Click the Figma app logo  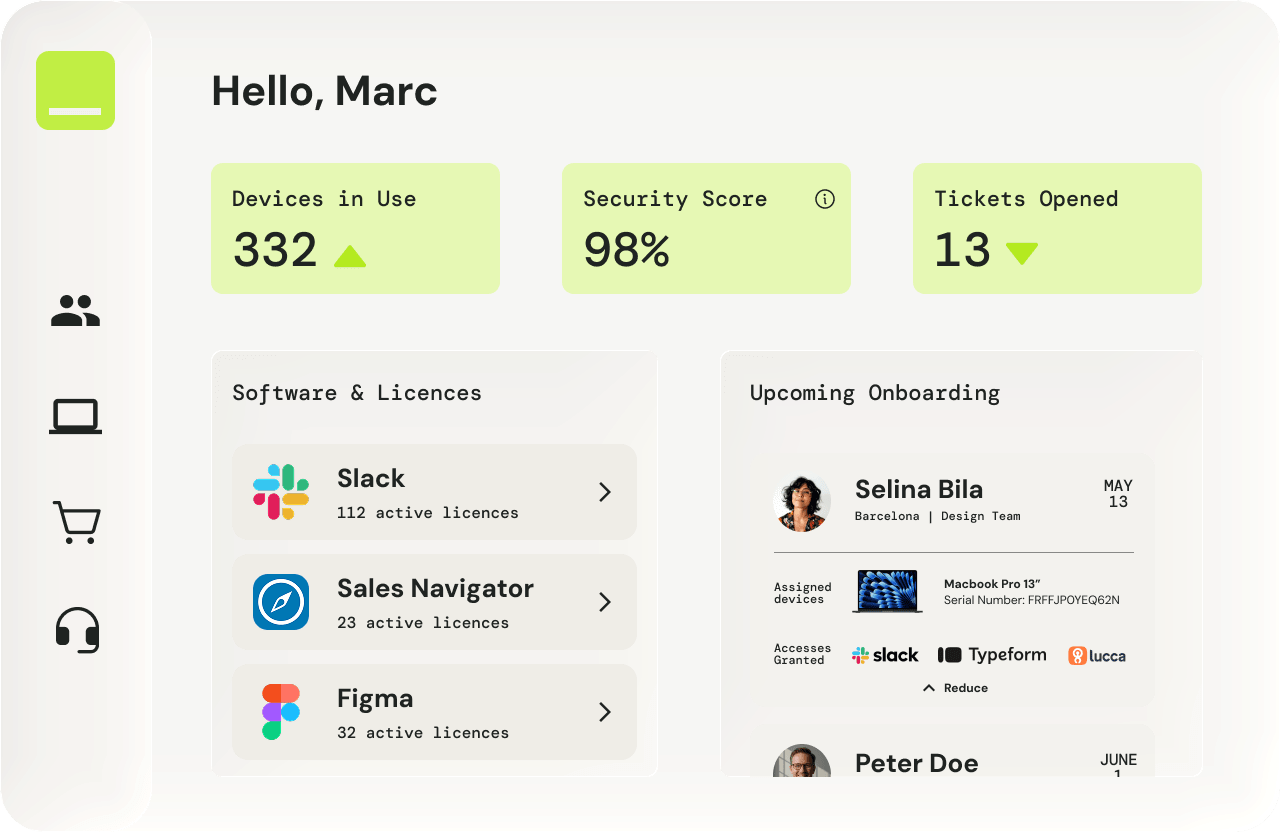281,712
